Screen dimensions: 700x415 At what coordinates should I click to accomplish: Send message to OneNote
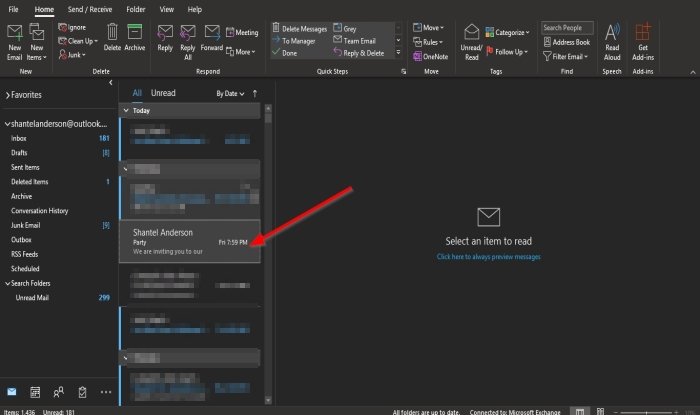point(430,56)
